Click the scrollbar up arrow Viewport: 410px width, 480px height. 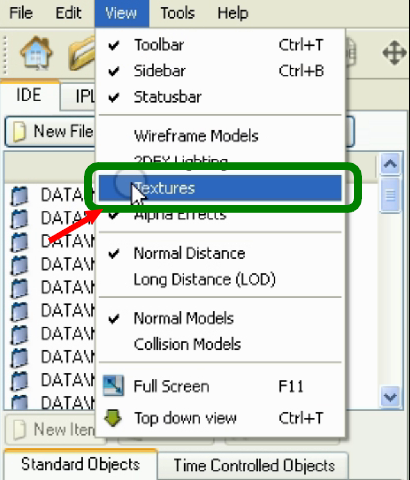tap(390, 164)
